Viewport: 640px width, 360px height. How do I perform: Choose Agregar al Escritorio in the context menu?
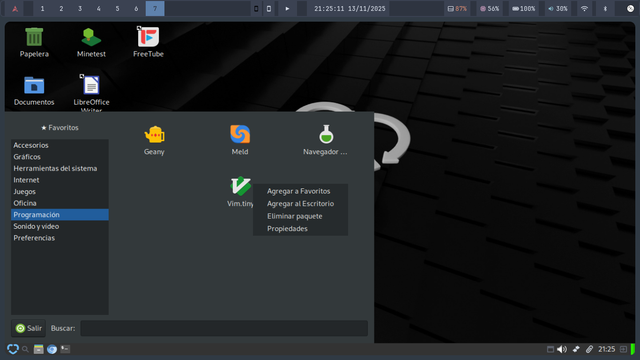[x=300, y=204]
